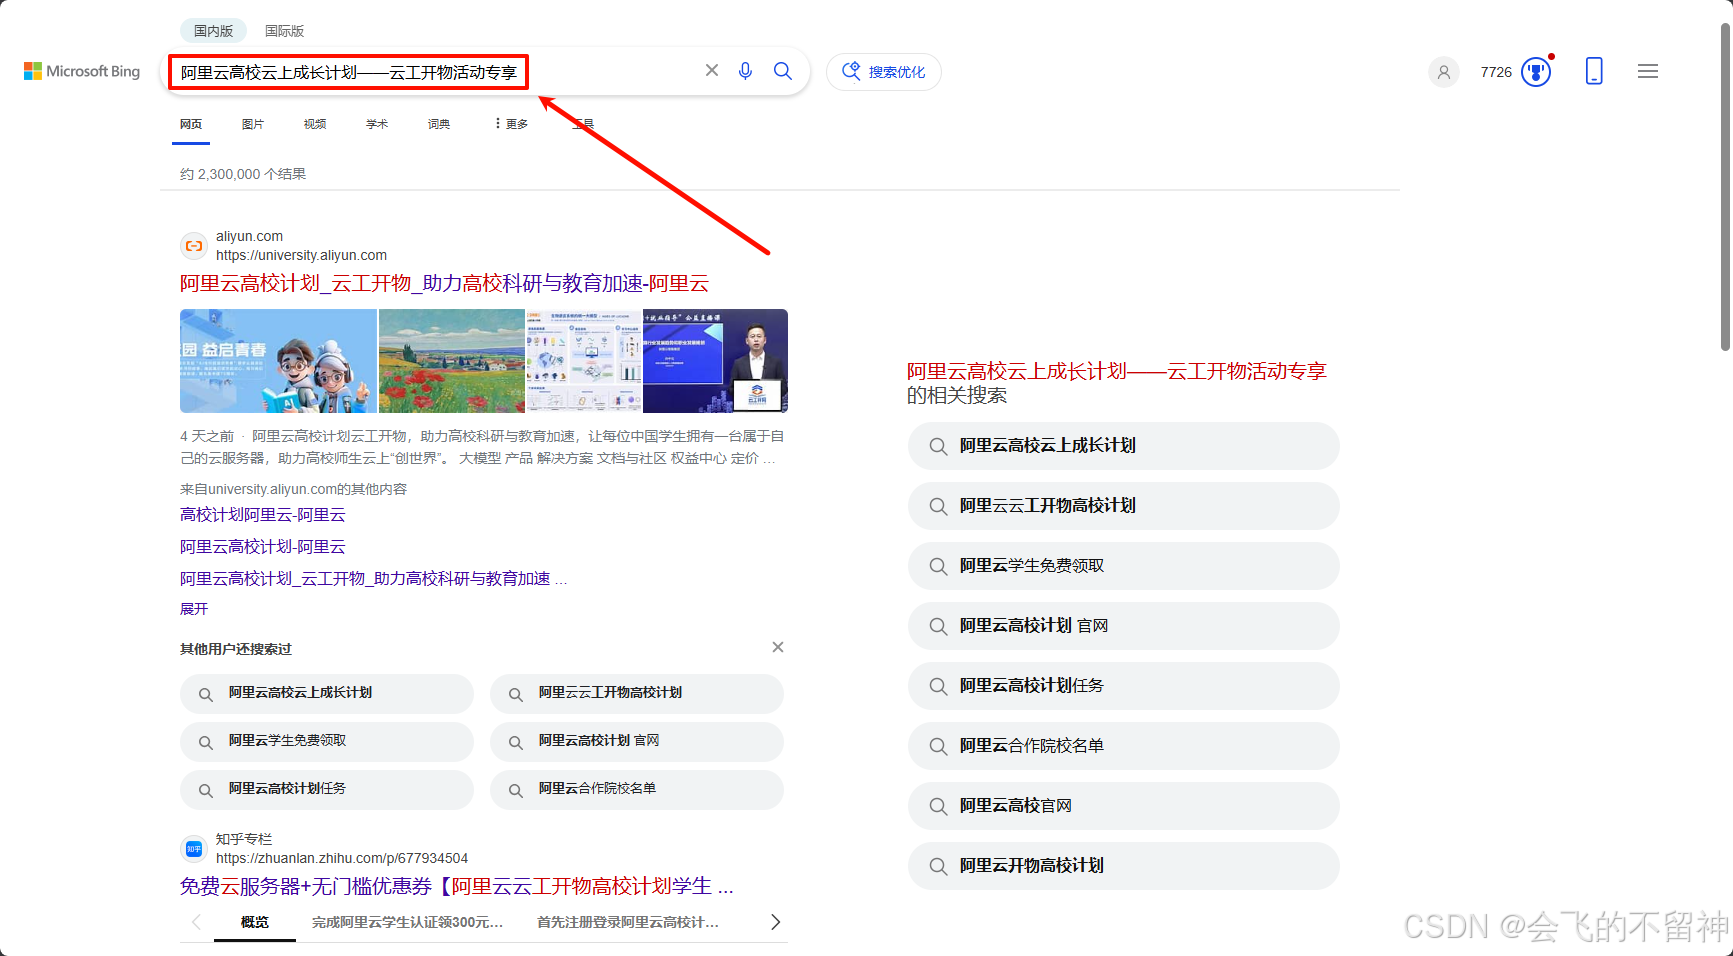1733x956 pixels.
Task: Click the aliyun.com site favicon
Action: 194,246
